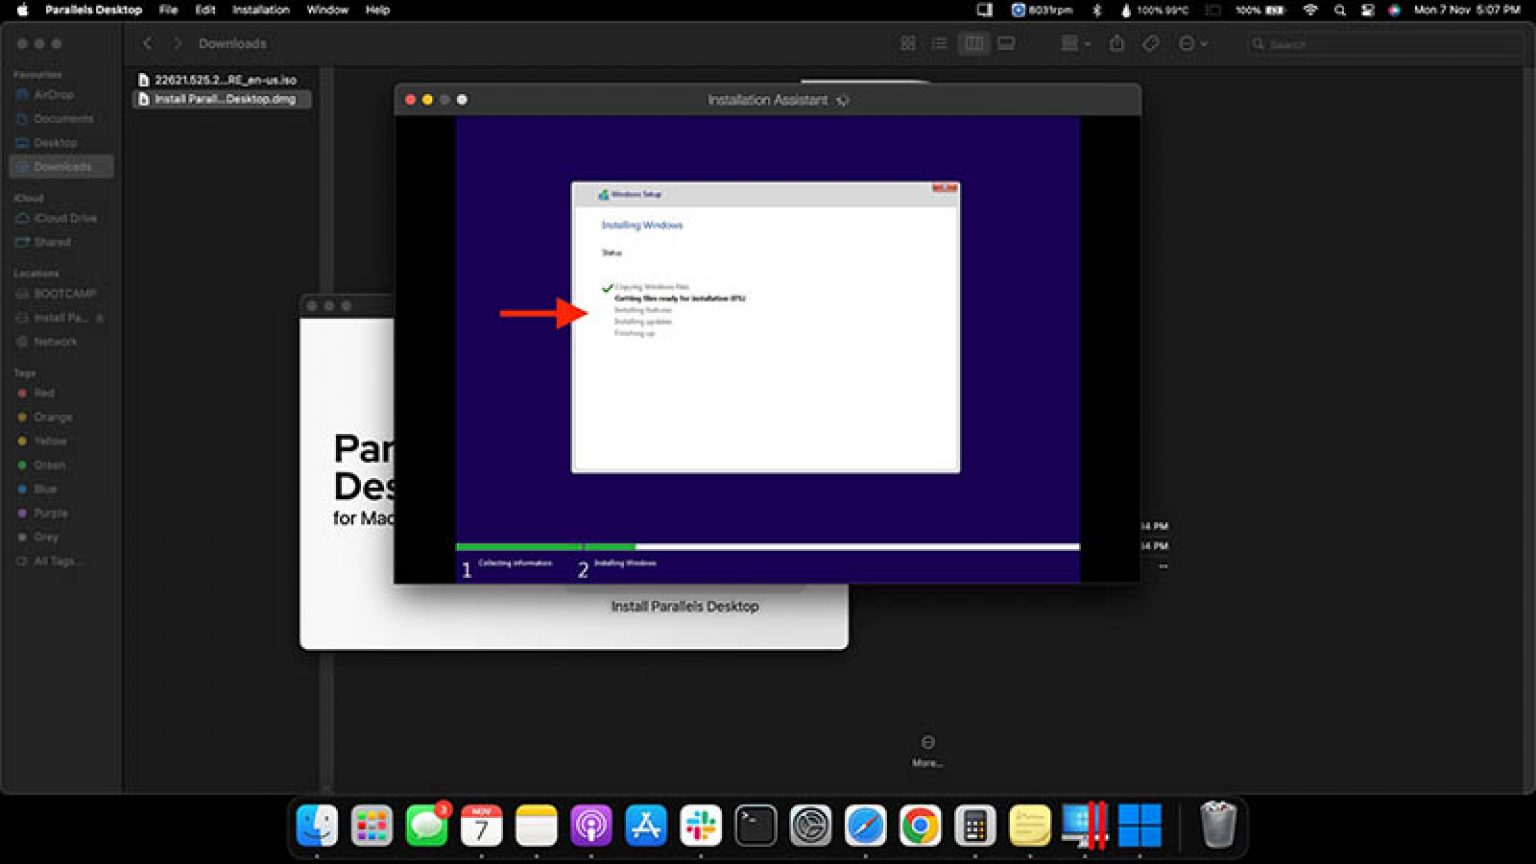Open the App Store from the Dock
Image resolution: width=1536 pixels, height=864 pixels.
(x=646, y=826)
